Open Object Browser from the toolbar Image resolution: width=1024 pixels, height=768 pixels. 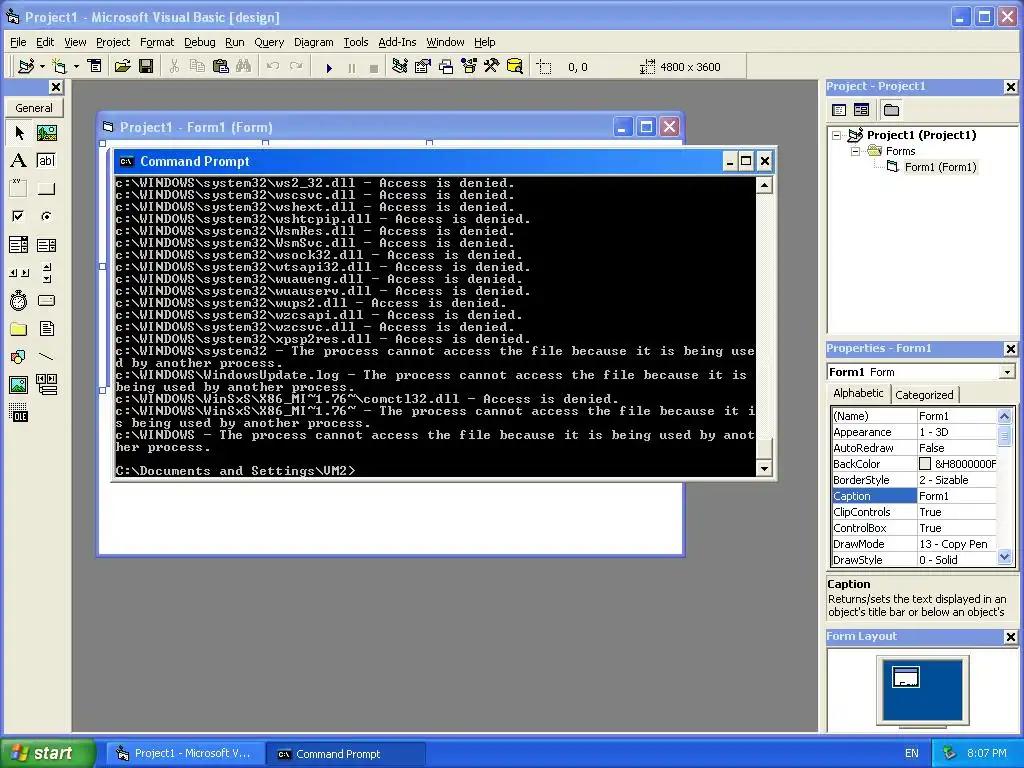[469, 67]
